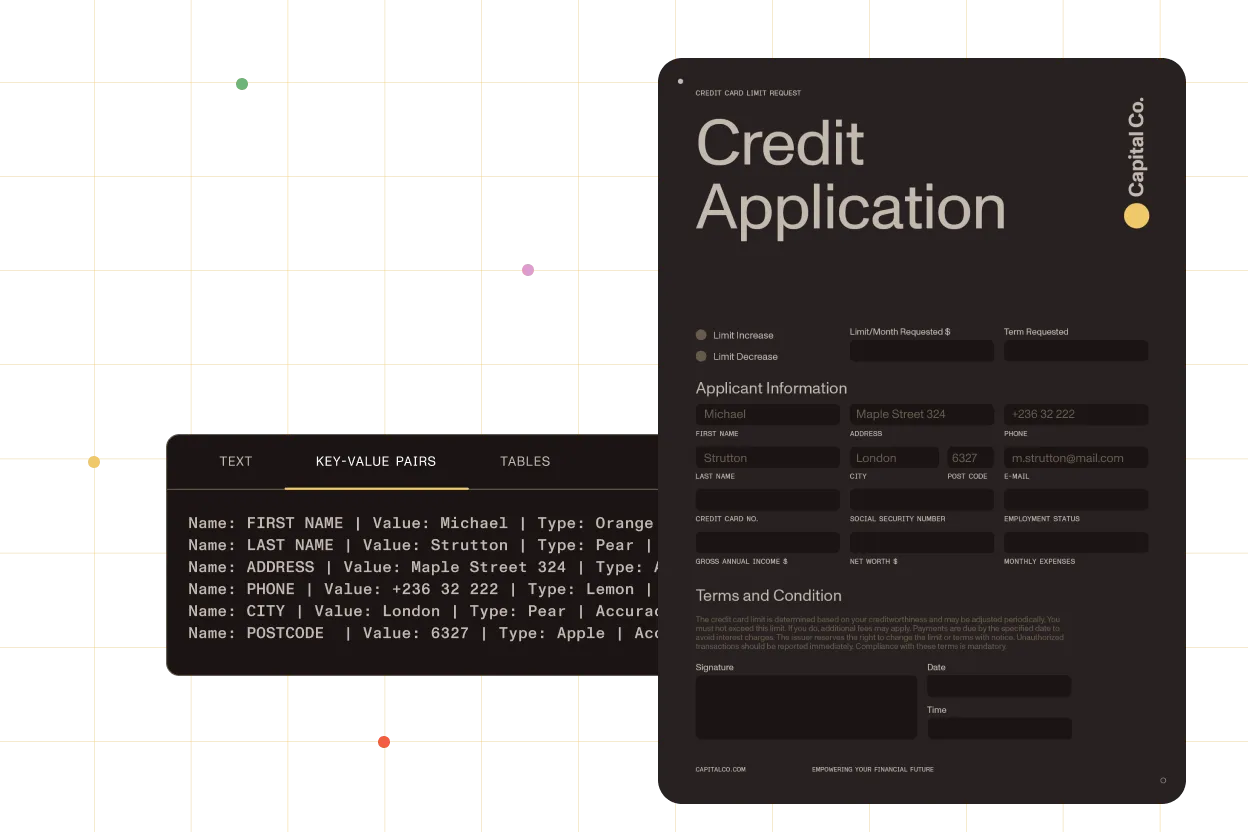Select the Limit Increase radio button

click(701, 335)
